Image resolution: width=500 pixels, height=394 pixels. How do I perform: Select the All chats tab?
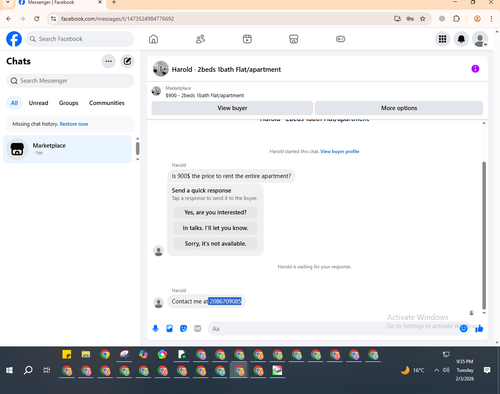pyautogui.click(x=14, y=103)
